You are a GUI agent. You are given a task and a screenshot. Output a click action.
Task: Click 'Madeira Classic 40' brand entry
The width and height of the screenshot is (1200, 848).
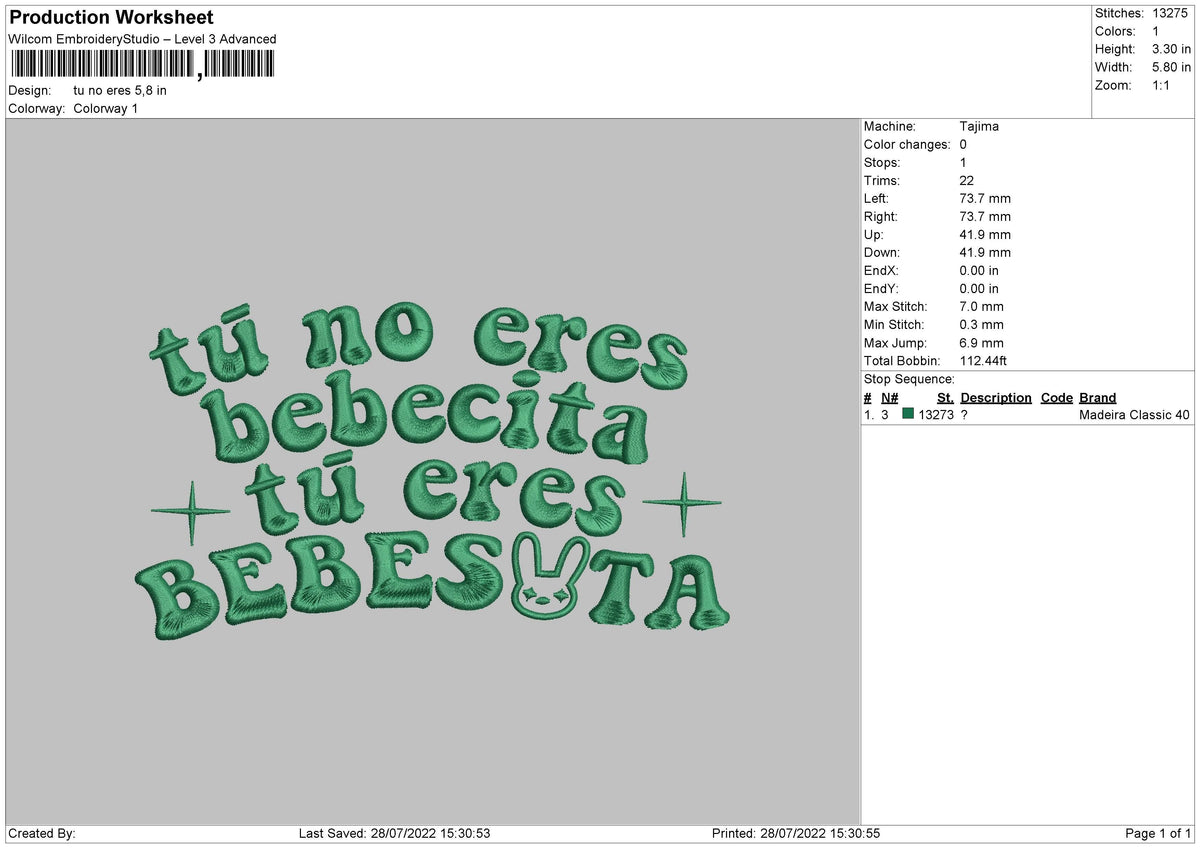(x=1135, y=414)
